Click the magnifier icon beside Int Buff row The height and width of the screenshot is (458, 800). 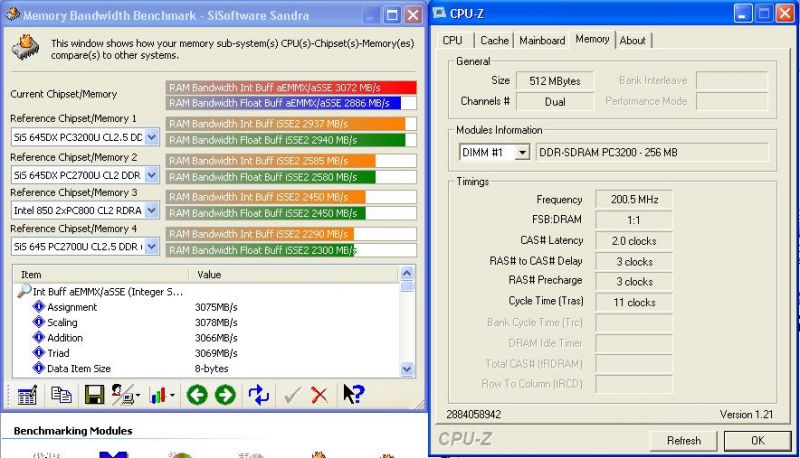point(23,291)
